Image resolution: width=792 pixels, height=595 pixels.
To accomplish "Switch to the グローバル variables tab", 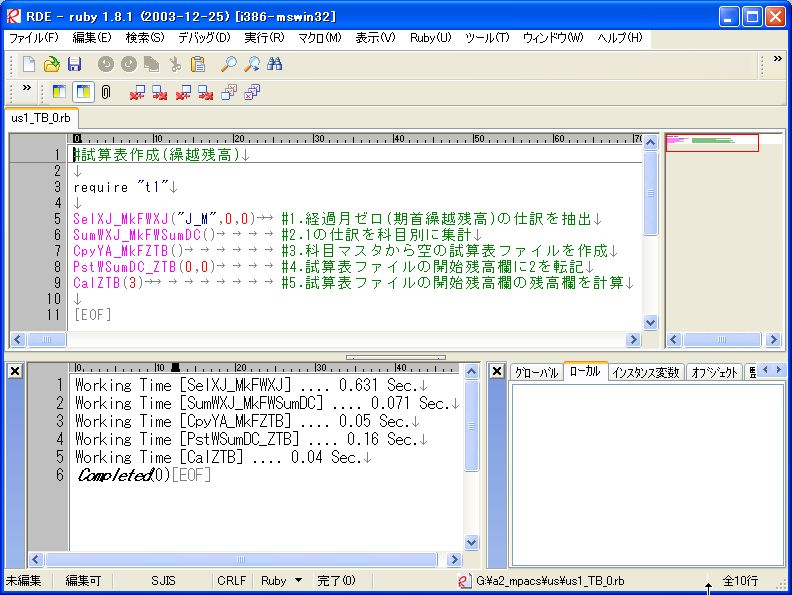I will tap(536, 373).
